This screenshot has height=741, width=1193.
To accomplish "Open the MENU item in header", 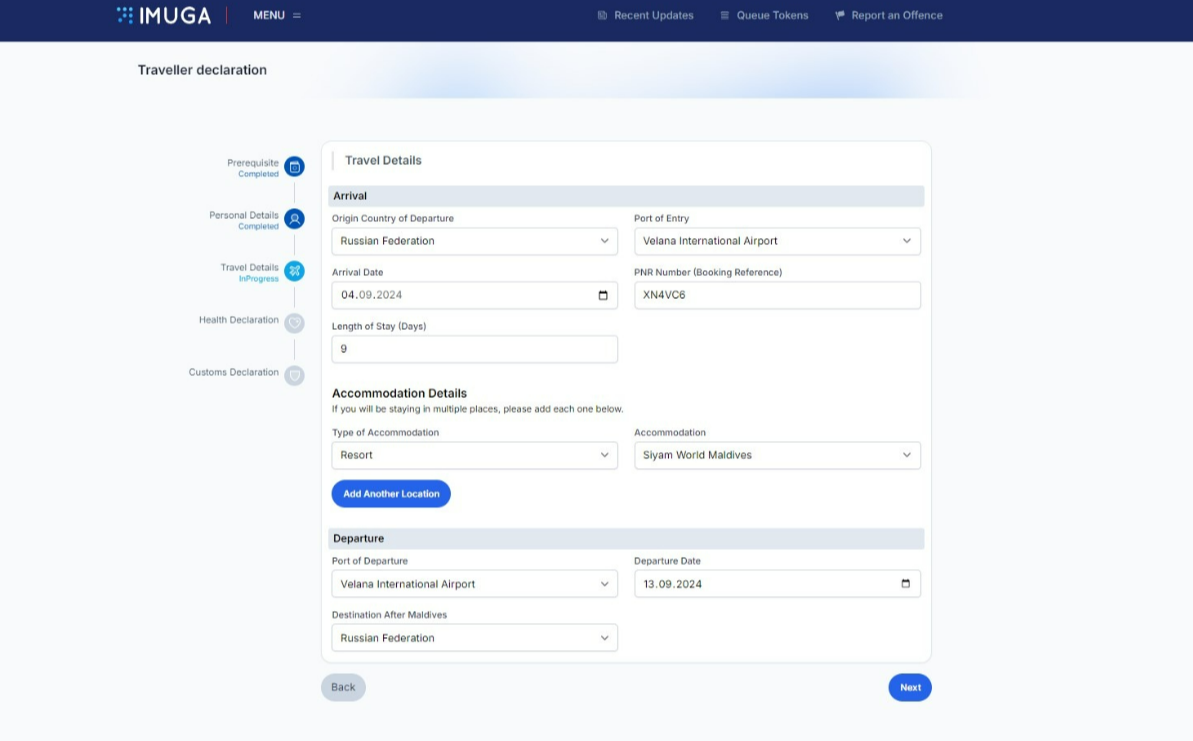I will [269, 15].
